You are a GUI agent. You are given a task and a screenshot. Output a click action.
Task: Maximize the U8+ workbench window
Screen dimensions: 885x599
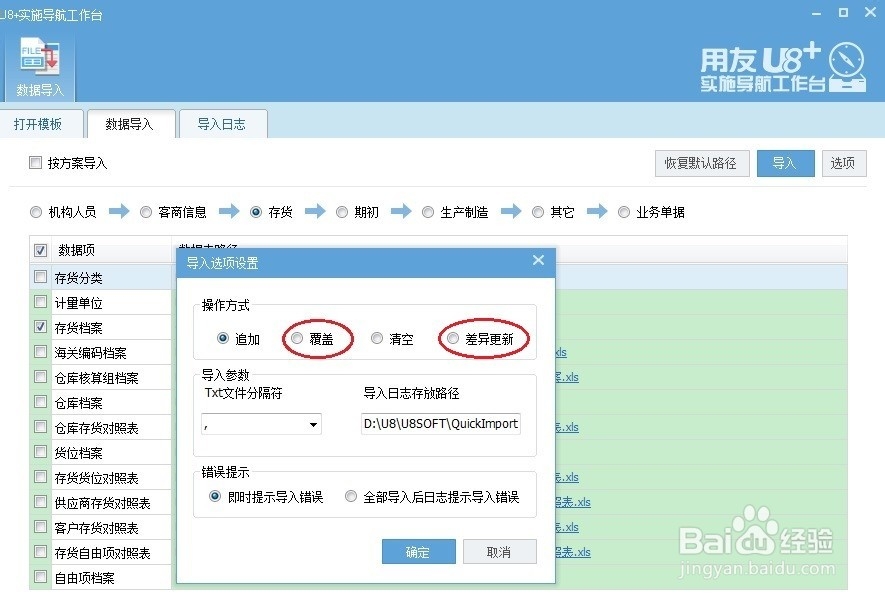(x=843, y=12)
